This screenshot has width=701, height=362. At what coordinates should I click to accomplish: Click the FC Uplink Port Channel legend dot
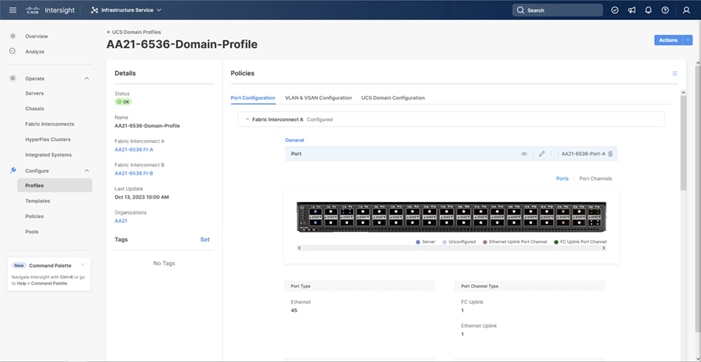click(556, 242)
